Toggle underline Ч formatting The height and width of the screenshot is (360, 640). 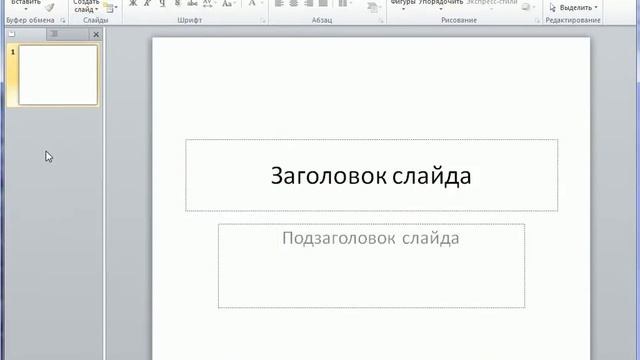point(162,4)
